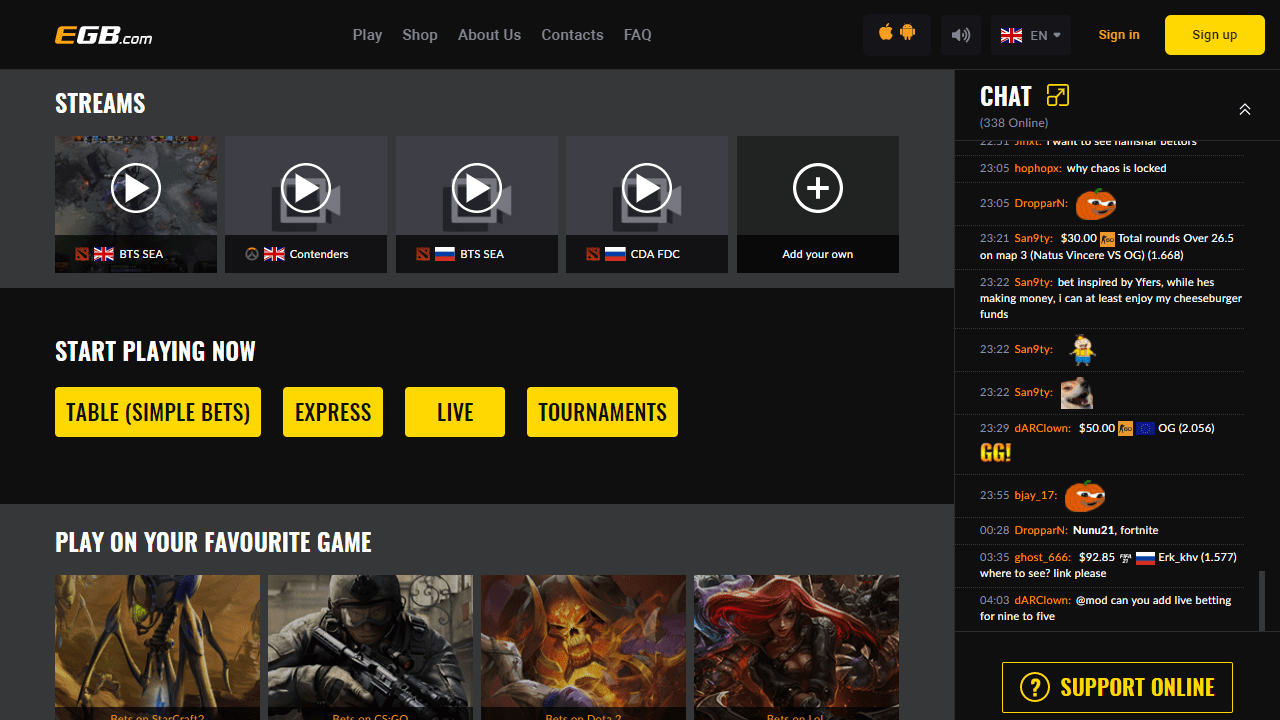1280x720 pixels.
Task: Click the EGB.com logo
Action: [104, 35]
